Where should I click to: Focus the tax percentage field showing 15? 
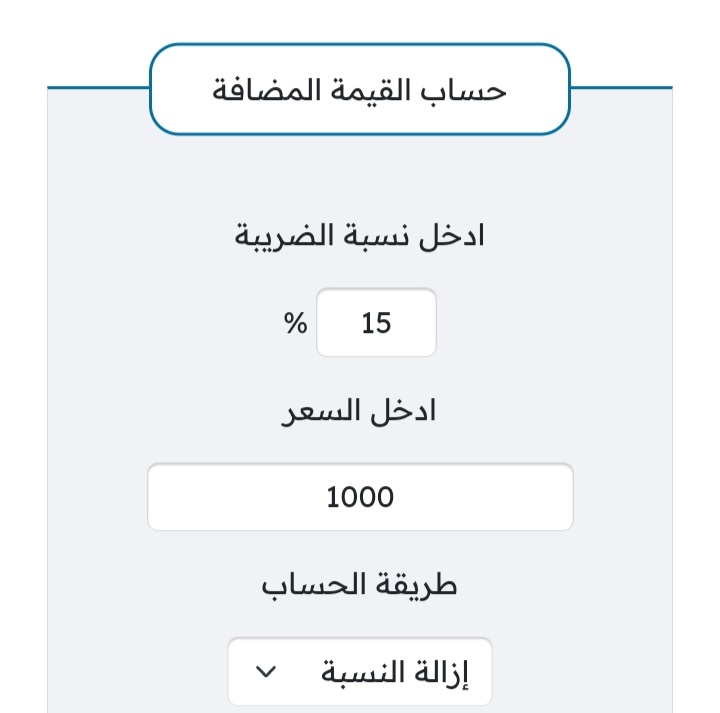pos(376,322)
